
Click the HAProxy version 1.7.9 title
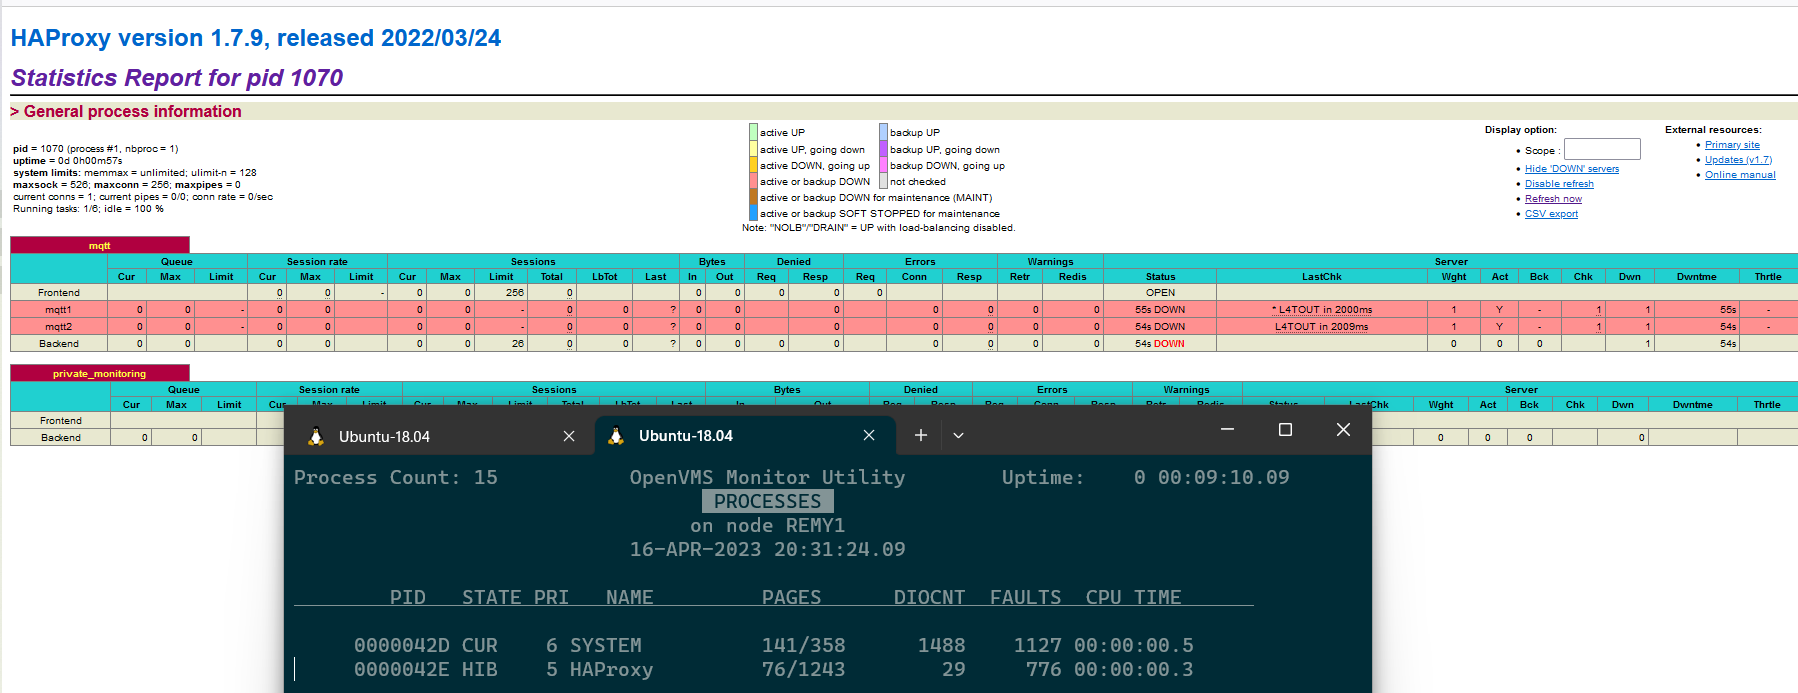click(x=256, y=38)
